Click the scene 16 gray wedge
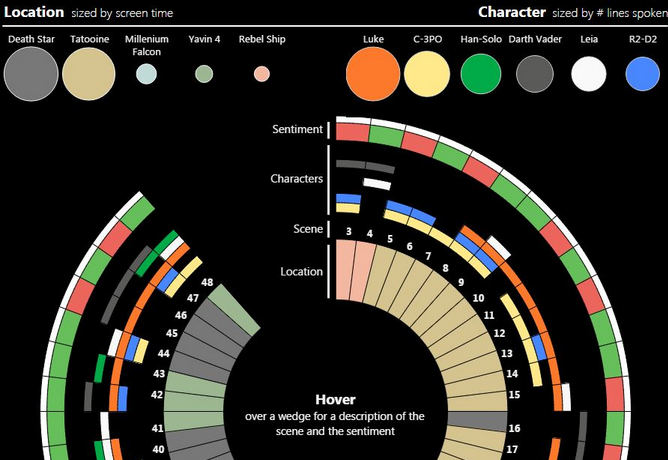Image resolution: width=668 pixels, height=460 pixels. pos(482,427)
